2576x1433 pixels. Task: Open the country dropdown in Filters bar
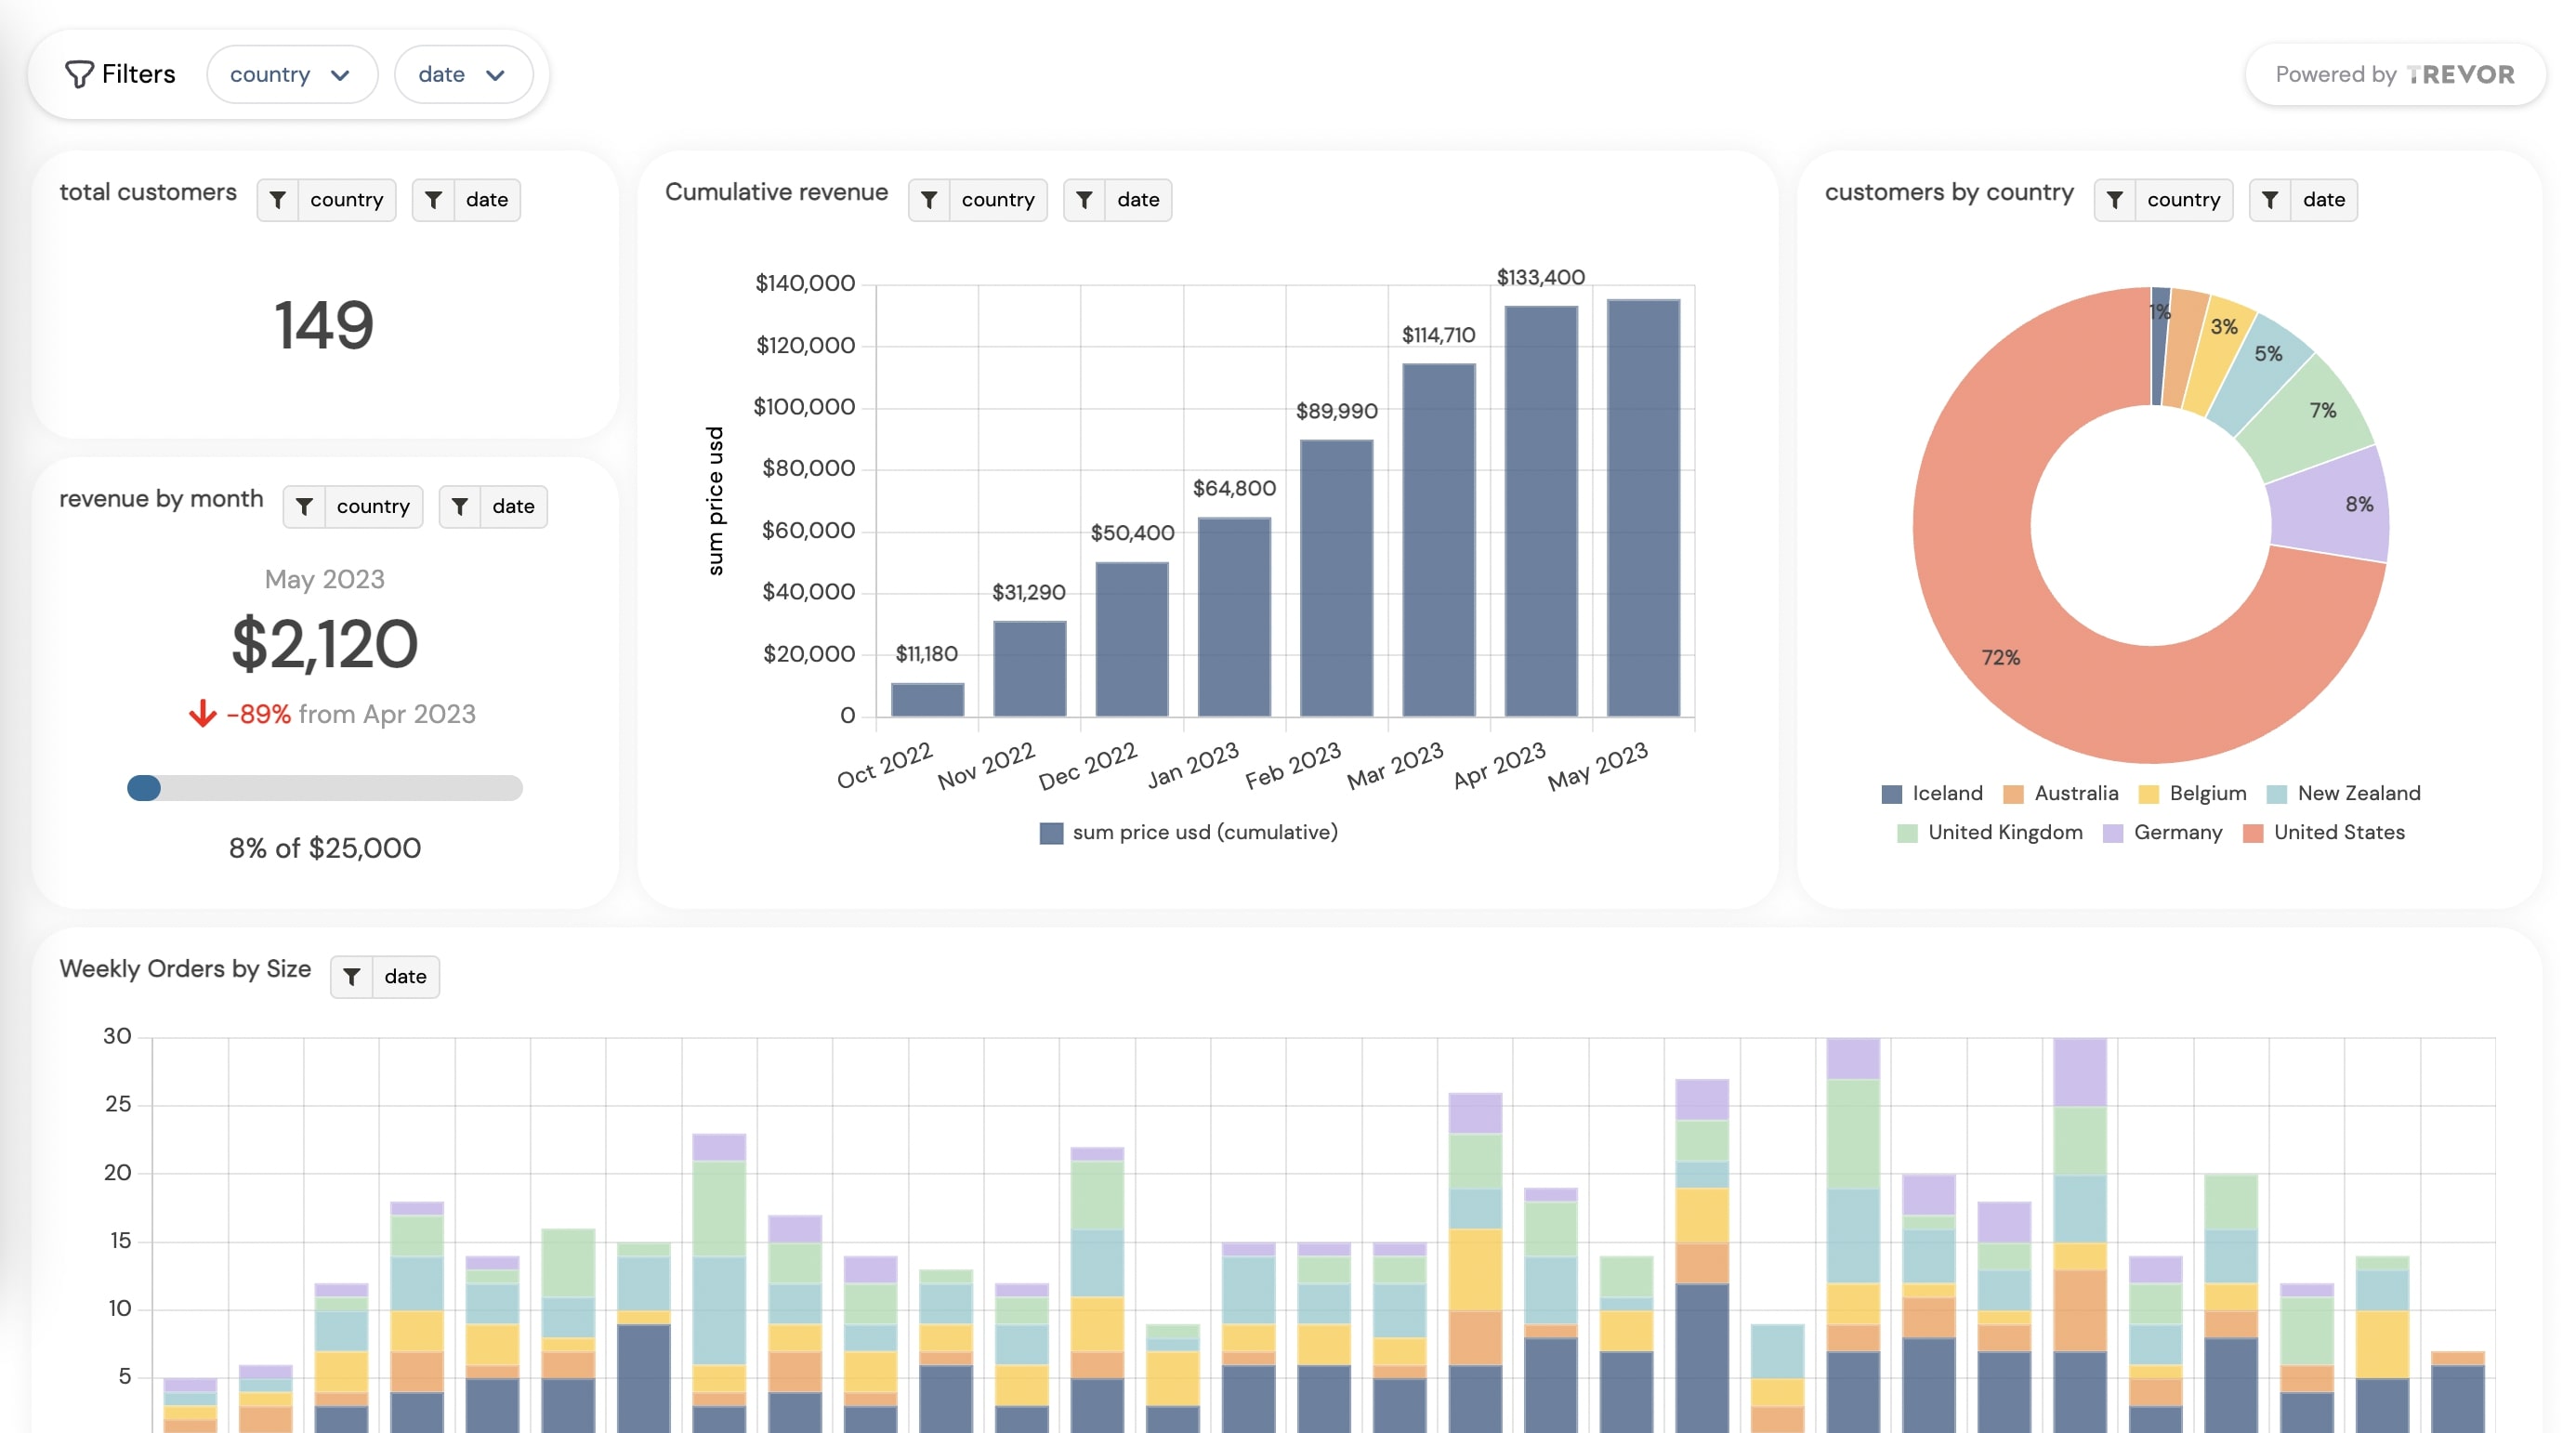click(291, 73)
